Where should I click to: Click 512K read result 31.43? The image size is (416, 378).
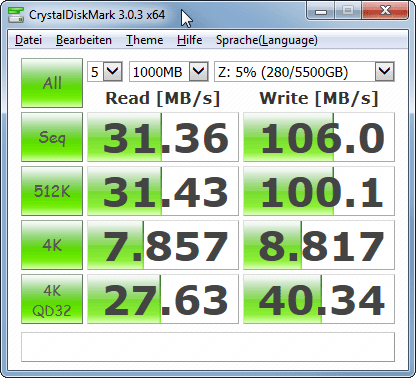click(x=163, y=191)
